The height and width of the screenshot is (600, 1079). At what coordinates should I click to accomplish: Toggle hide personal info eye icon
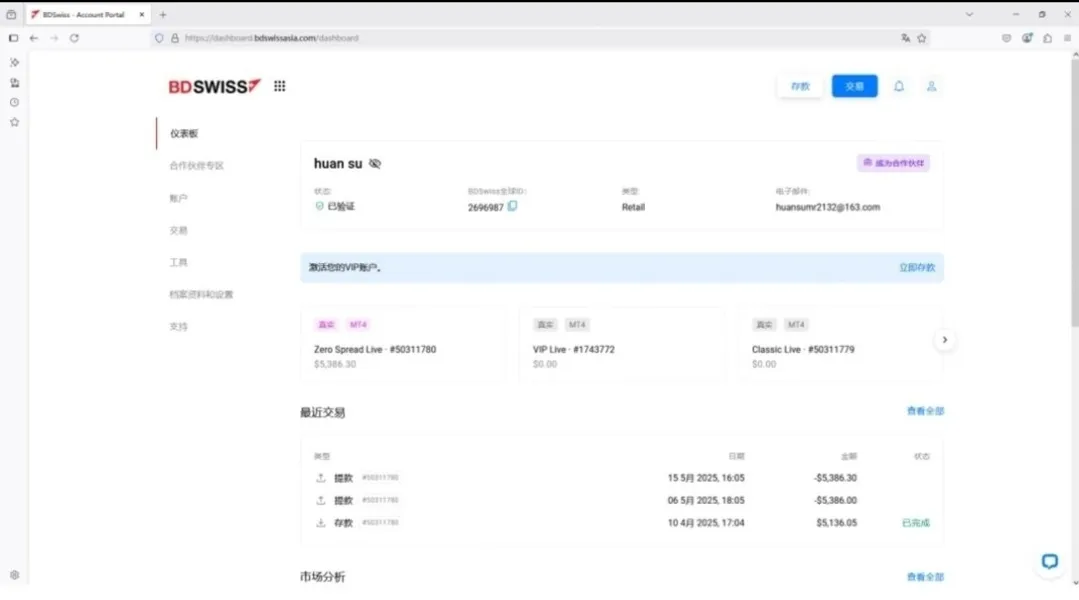(x=375, y=164)
